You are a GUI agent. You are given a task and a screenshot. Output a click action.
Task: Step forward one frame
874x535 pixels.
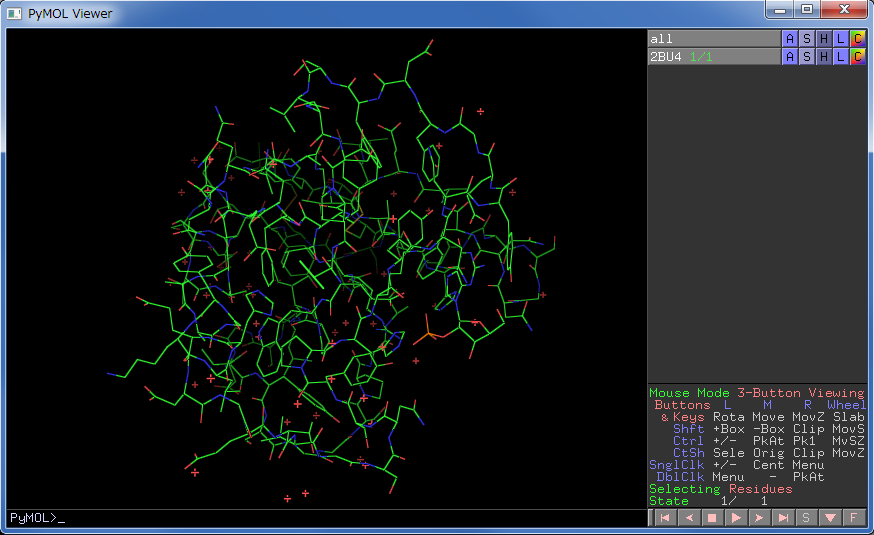click(759, 518)
